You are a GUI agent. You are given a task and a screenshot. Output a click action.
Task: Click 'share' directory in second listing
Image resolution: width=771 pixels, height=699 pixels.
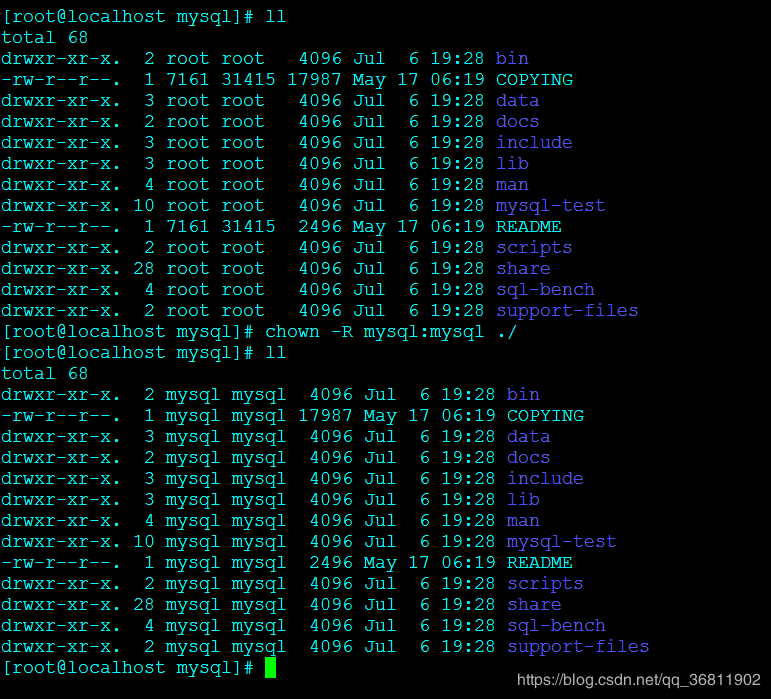(x=533, y=604)
